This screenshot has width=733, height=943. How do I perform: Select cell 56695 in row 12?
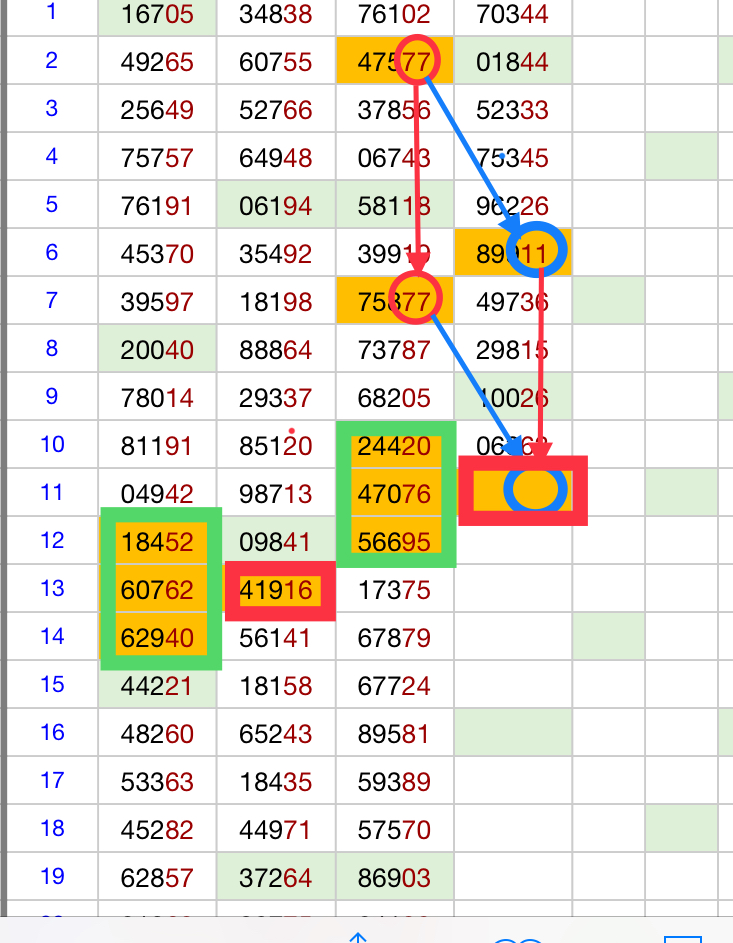394,541
